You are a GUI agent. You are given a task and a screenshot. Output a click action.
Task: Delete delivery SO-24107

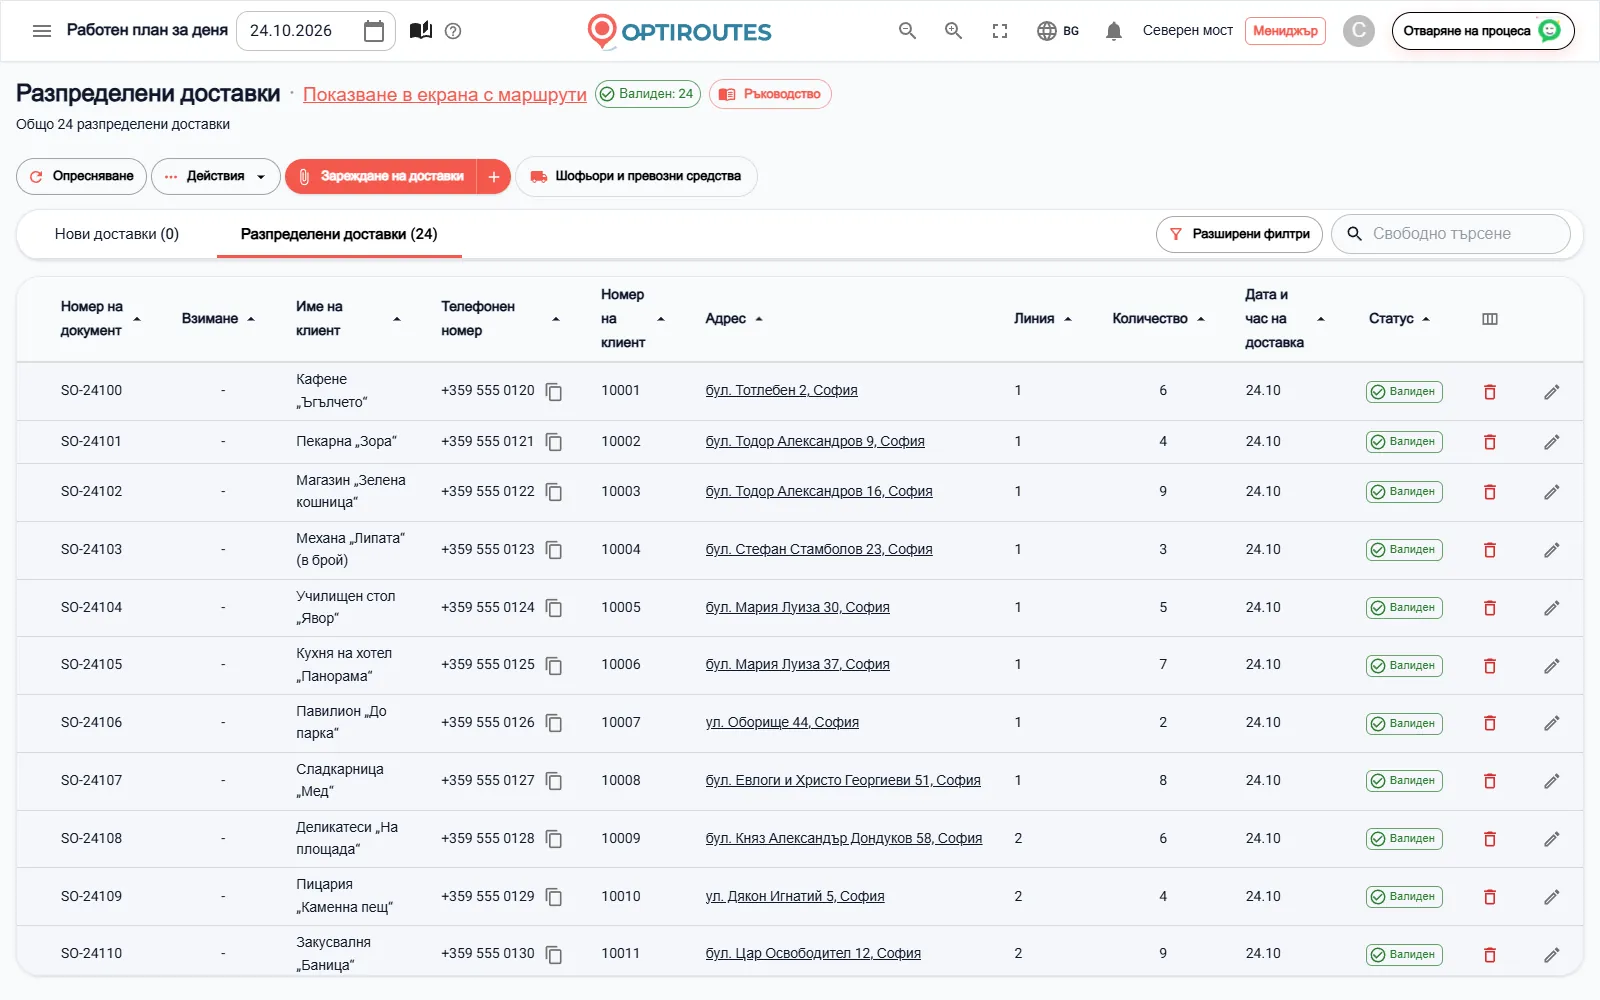point(1490,781)
